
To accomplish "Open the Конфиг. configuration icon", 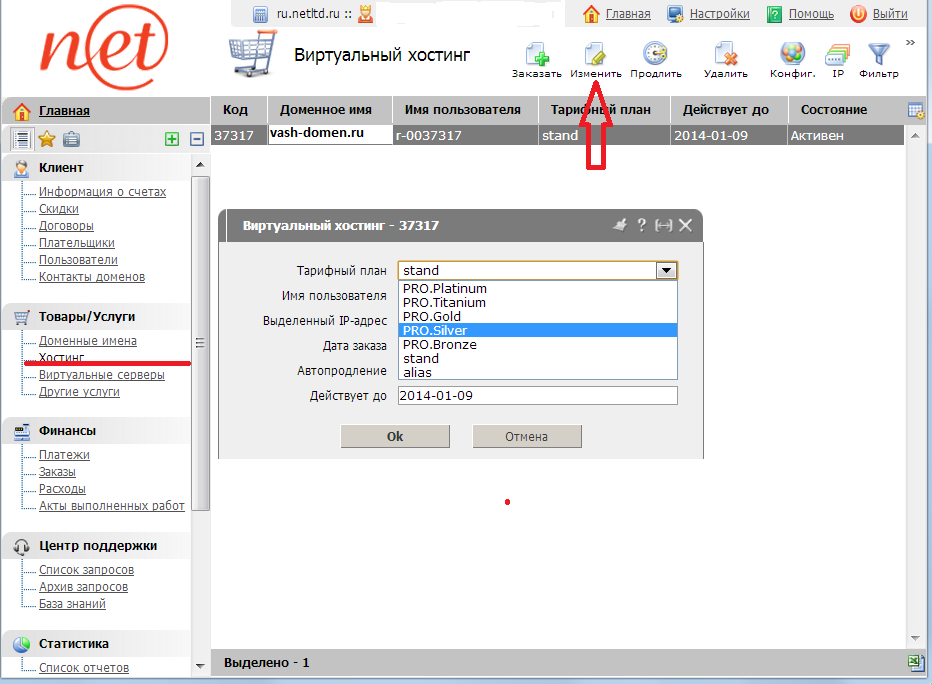I will [x=792, y=56].
